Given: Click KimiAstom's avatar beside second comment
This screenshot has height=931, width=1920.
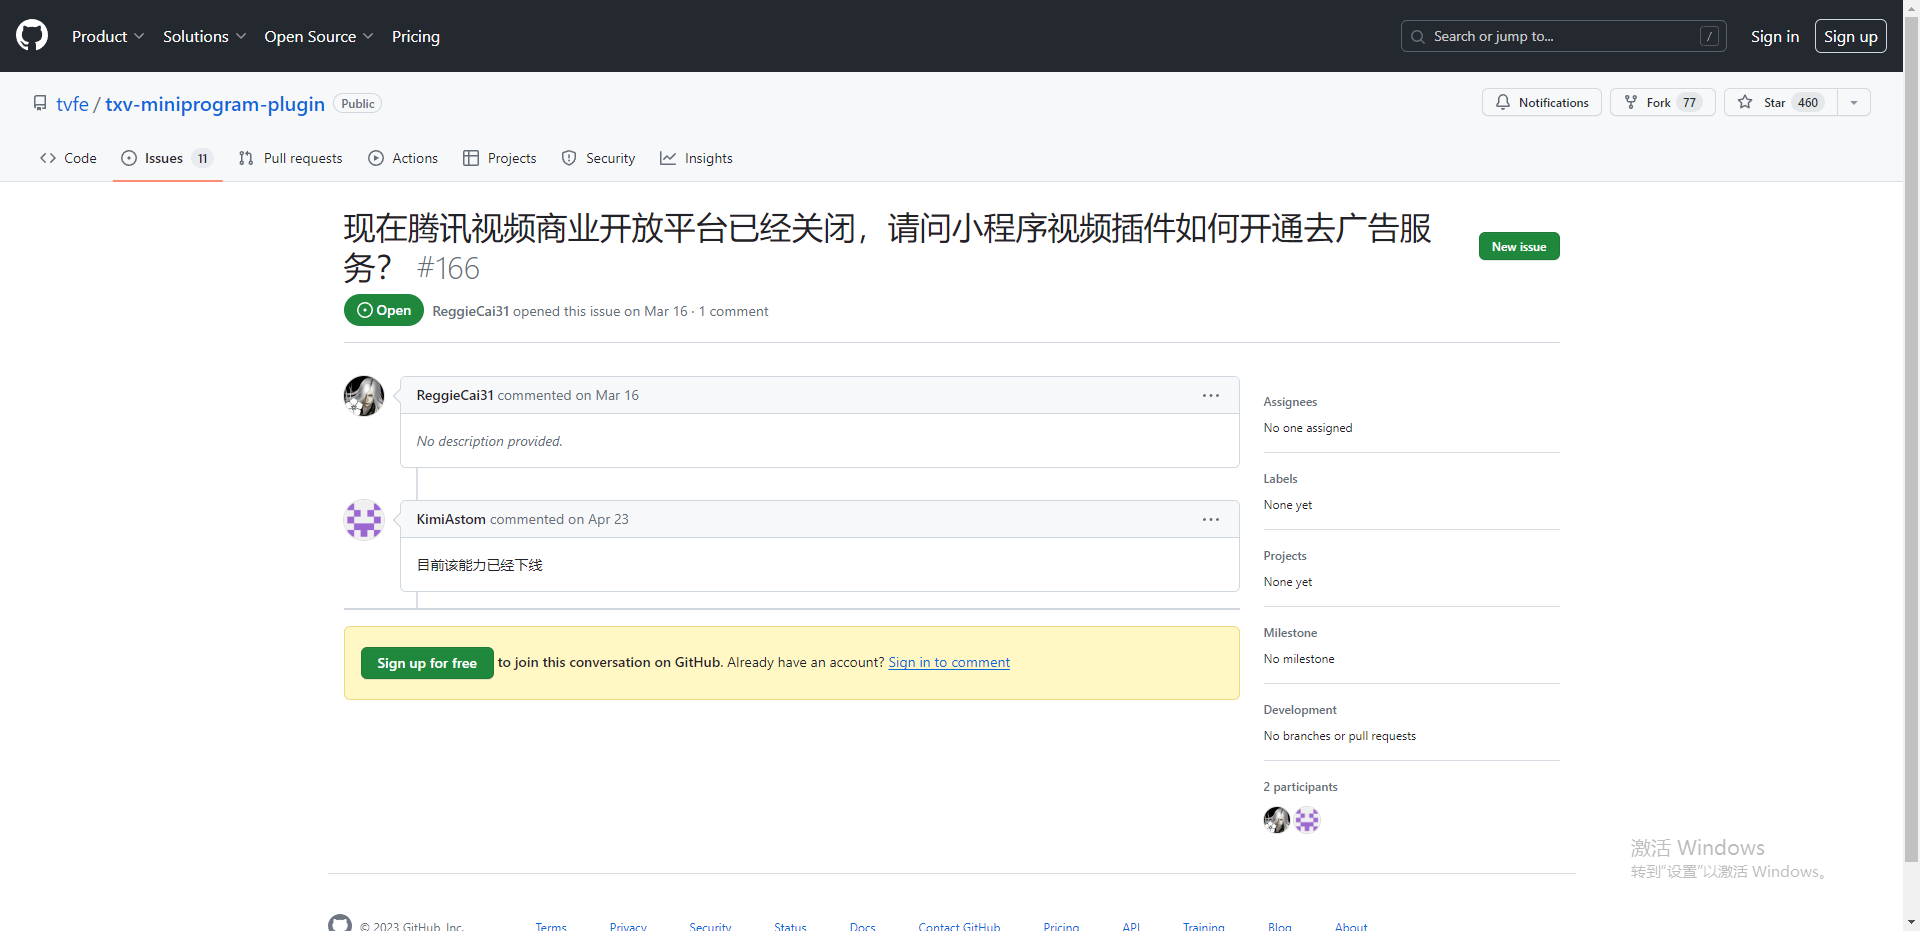Looking at the screenshot, I should [364, 520].
